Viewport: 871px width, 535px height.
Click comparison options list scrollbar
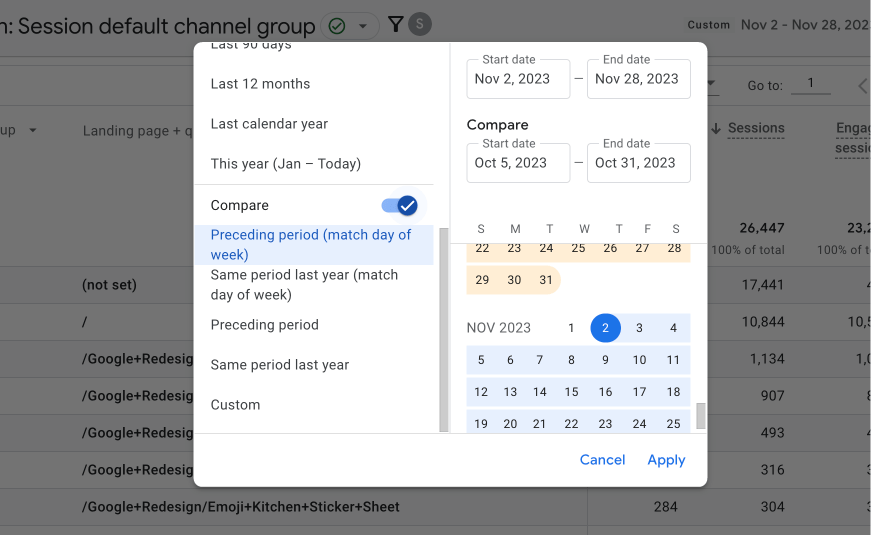pos(443,329)
